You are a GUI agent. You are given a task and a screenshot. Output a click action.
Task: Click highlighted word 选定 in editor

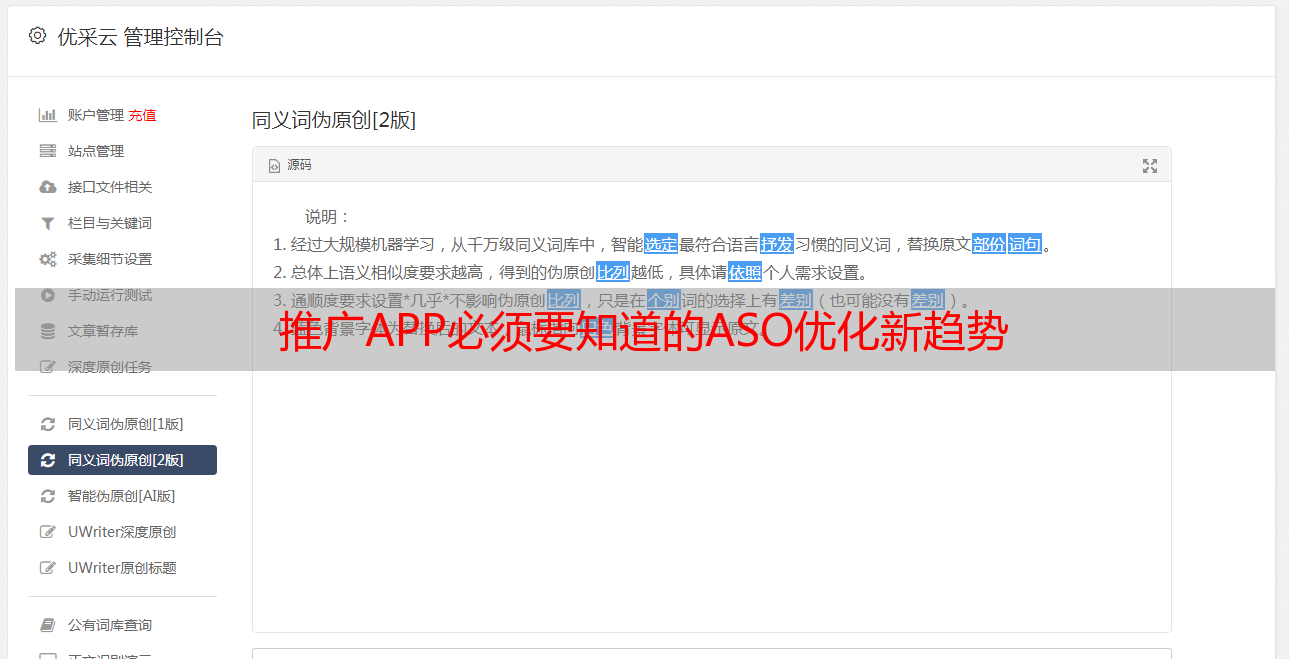(x=661, y=244)
